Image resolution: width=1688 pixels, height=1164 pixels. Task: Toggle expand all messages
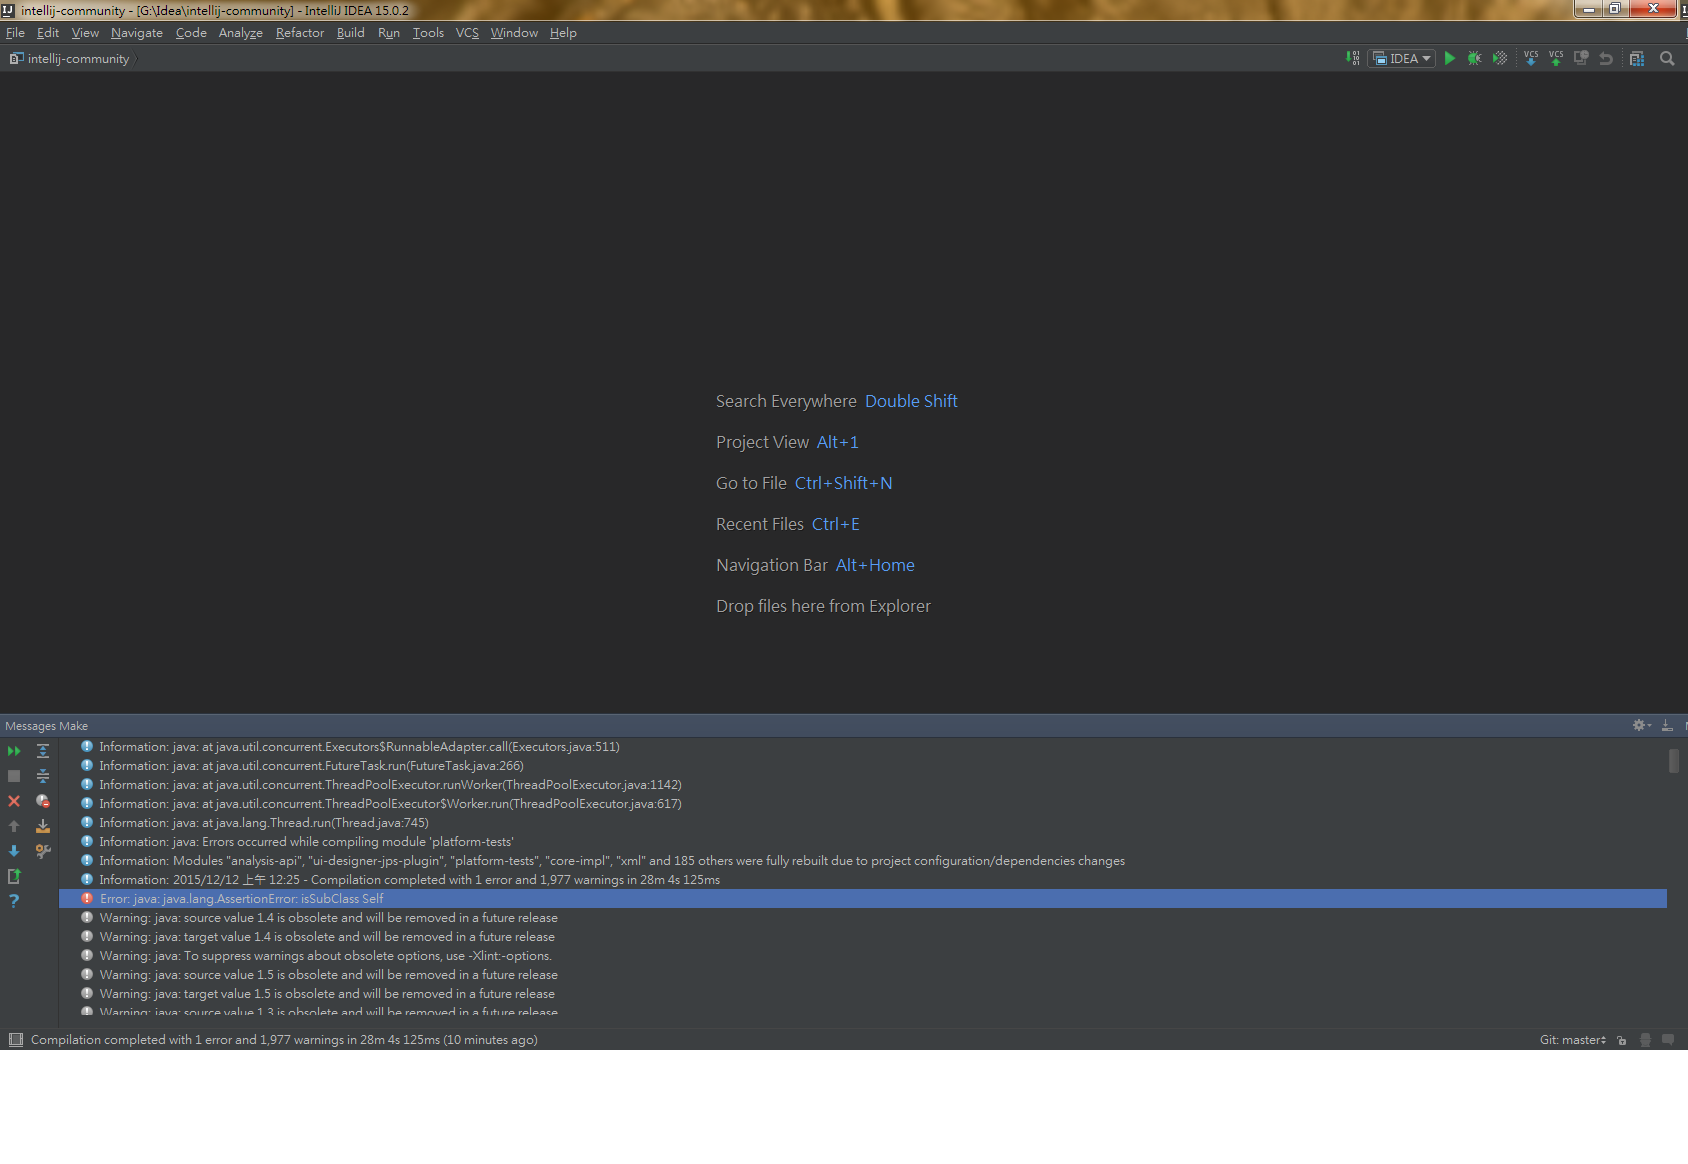43,750
